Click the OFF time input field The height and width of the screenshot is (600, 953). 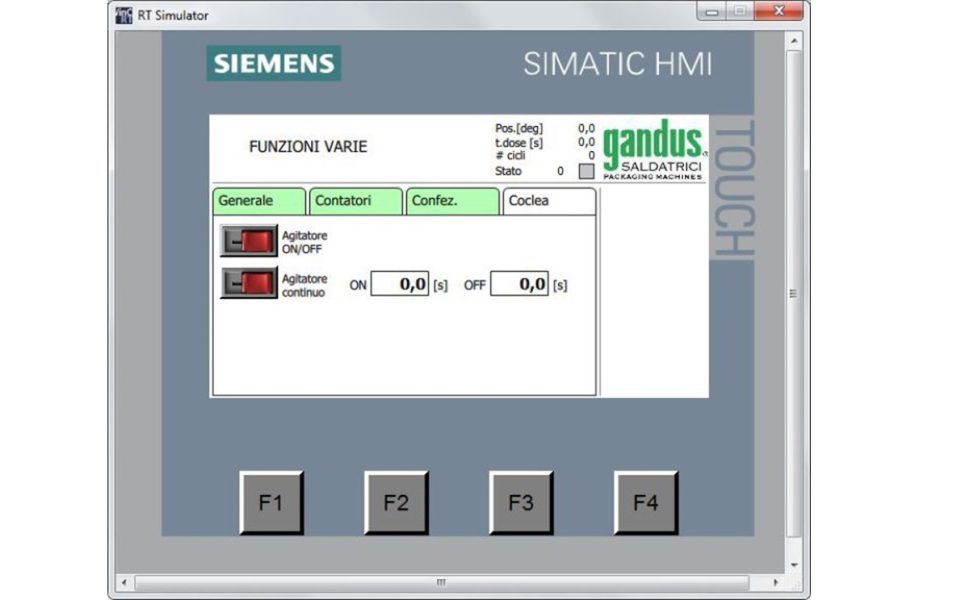coord(519,285)
